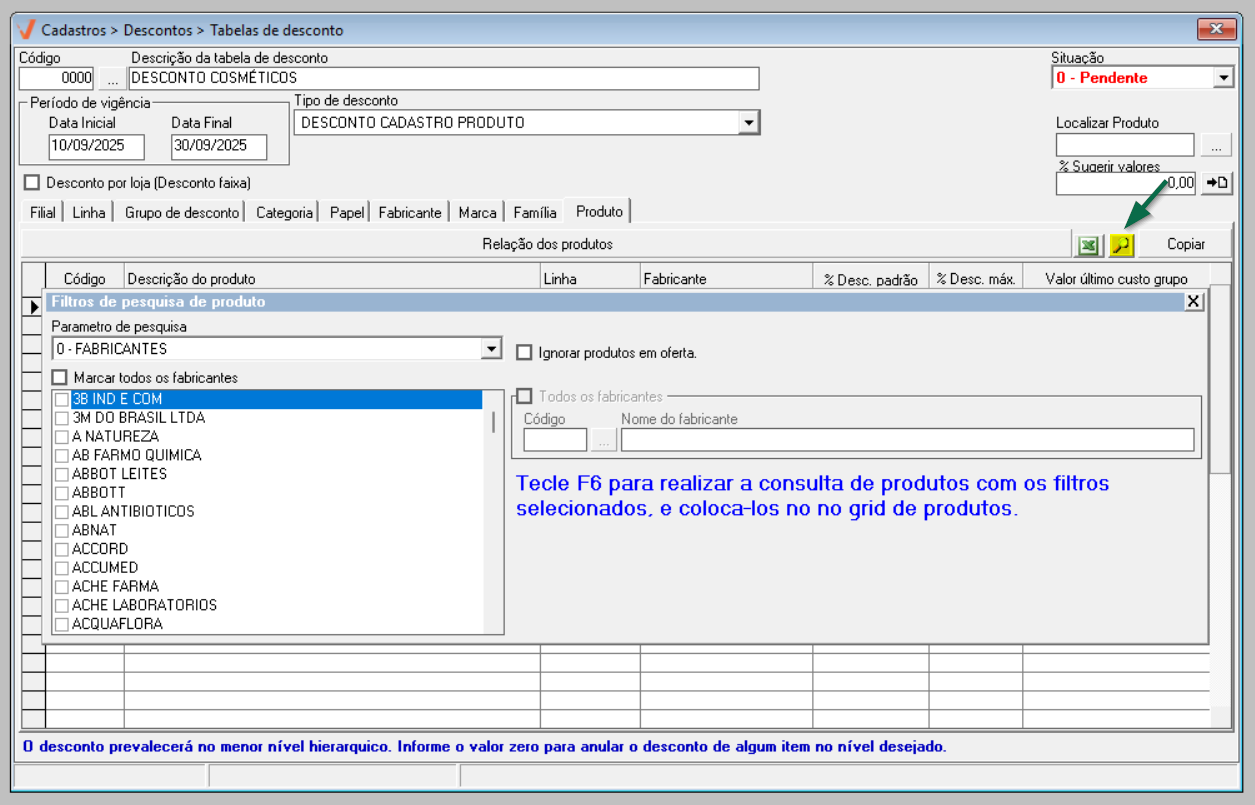Screen dimensions: 1255x805
Task: Expand the Tipo de desconto dropdown
Action: [748, 122]
